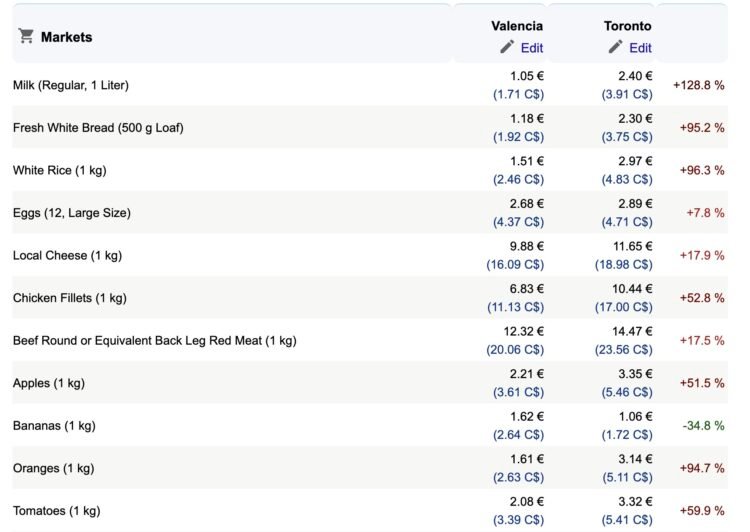This screenshot has width=750, height=532.
Task: Click the pencil icon under Toronto
Action: pos(616,47)
